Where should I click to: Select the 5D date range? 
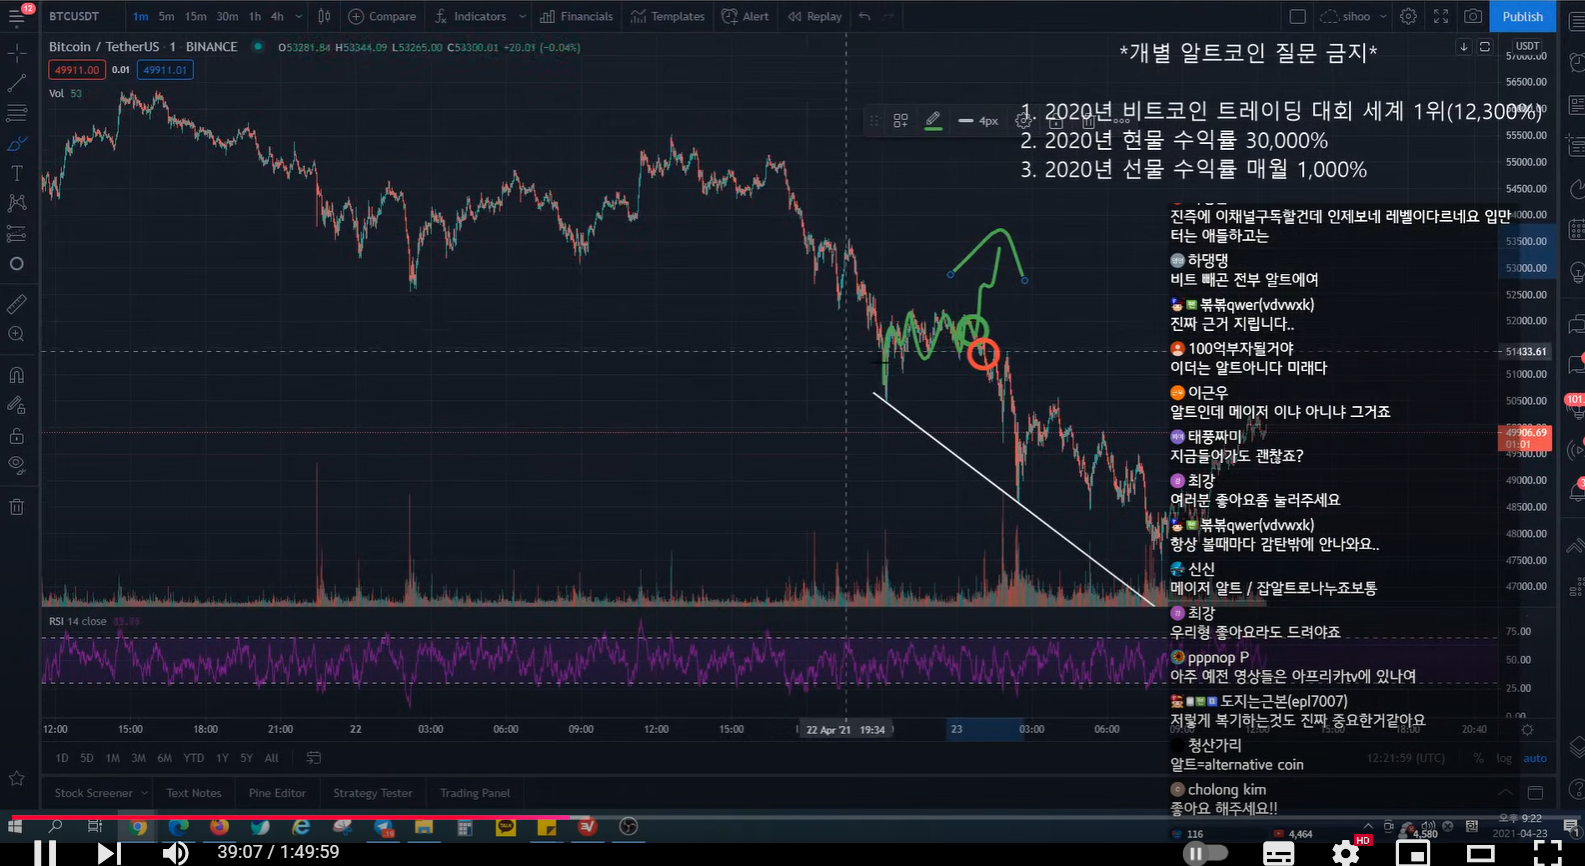click(87, 758)
